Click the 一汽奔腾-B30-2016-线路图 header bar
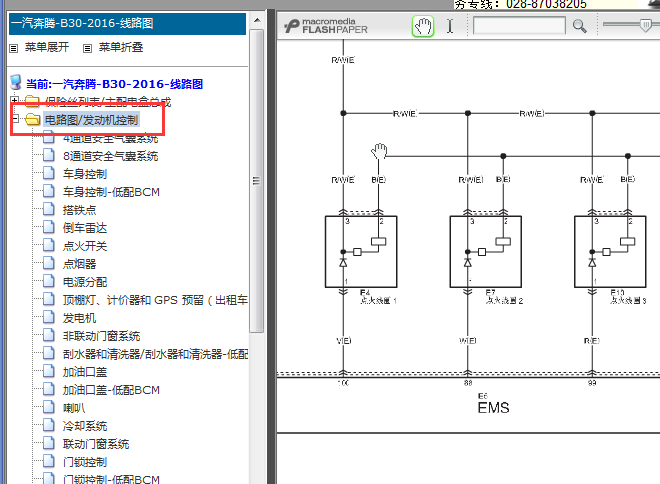660x484 pixels. 127,24
